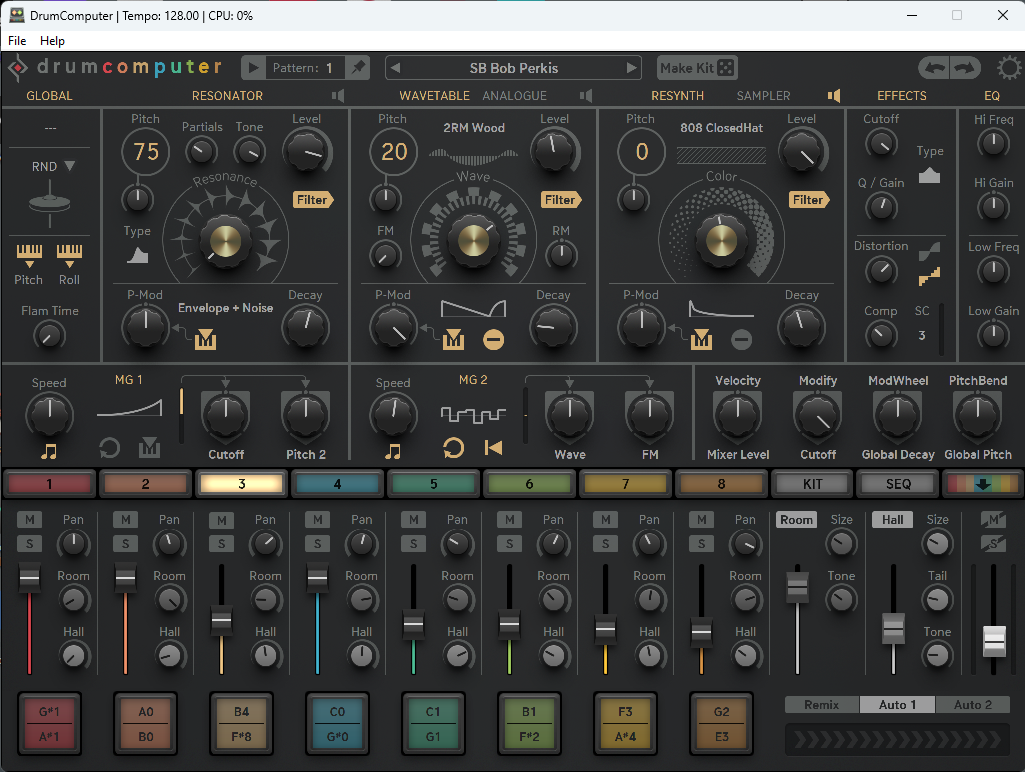Click the Resonator envelope M icon
1025x772 pixels.
point(205,339)
